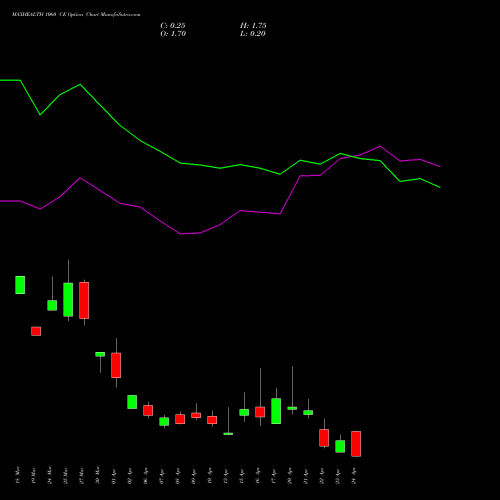Click the 20 Apr date label
Image resolution: width=500 pixels, height=500 pixels.
click(290, 475)
